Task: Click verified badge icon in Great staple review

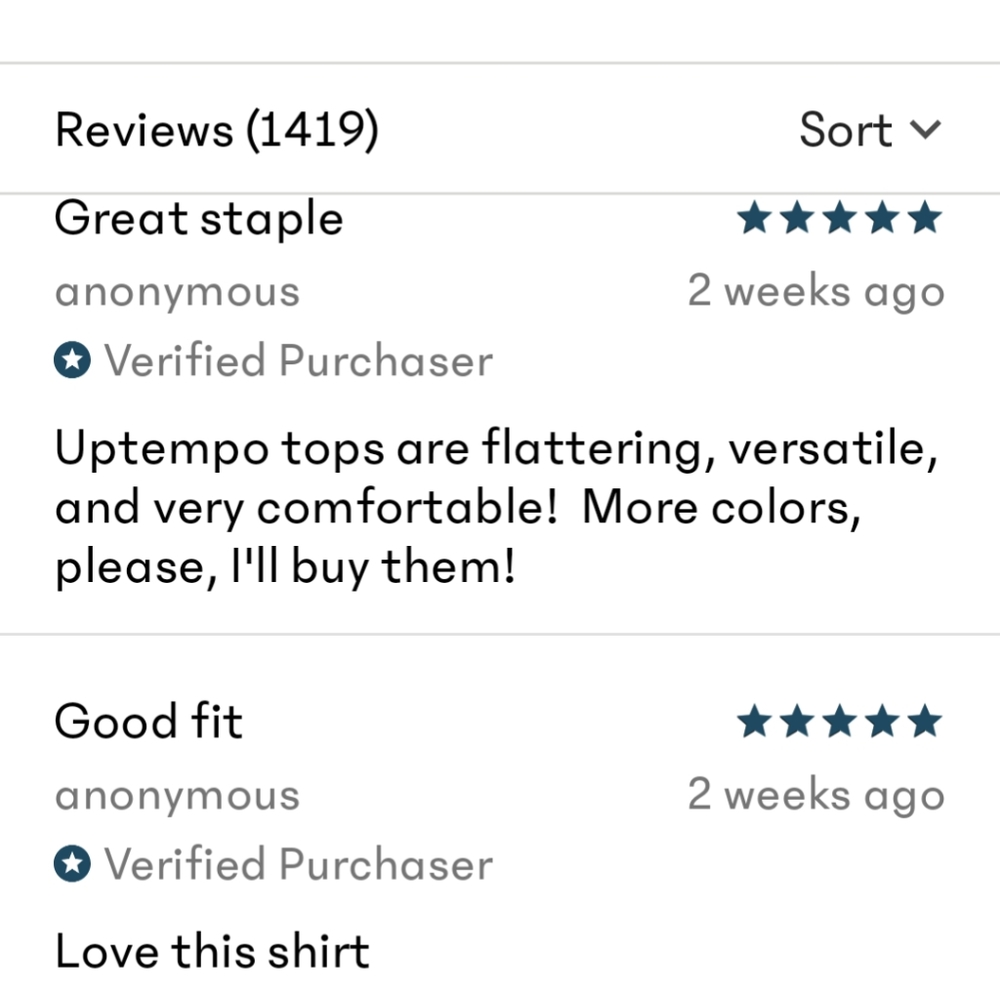Action: pos(72,361)
